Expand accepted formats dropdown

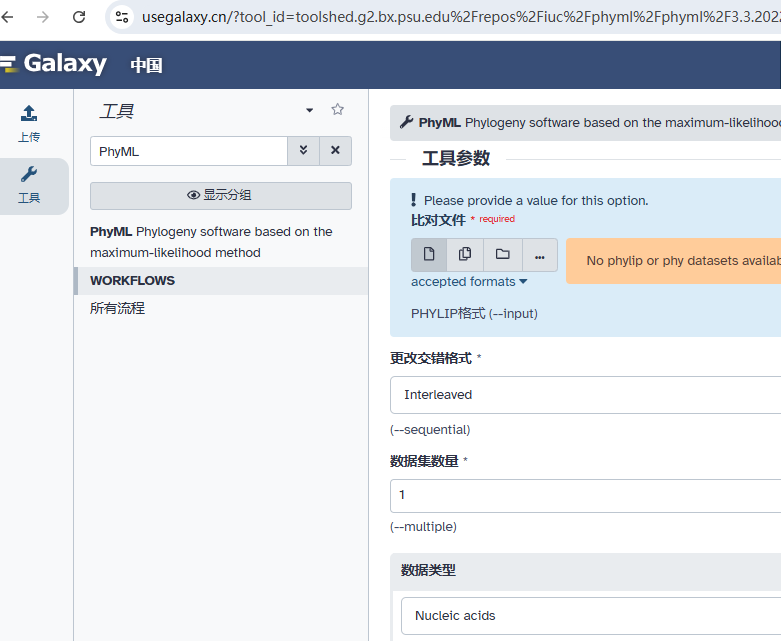click(469, 282)
